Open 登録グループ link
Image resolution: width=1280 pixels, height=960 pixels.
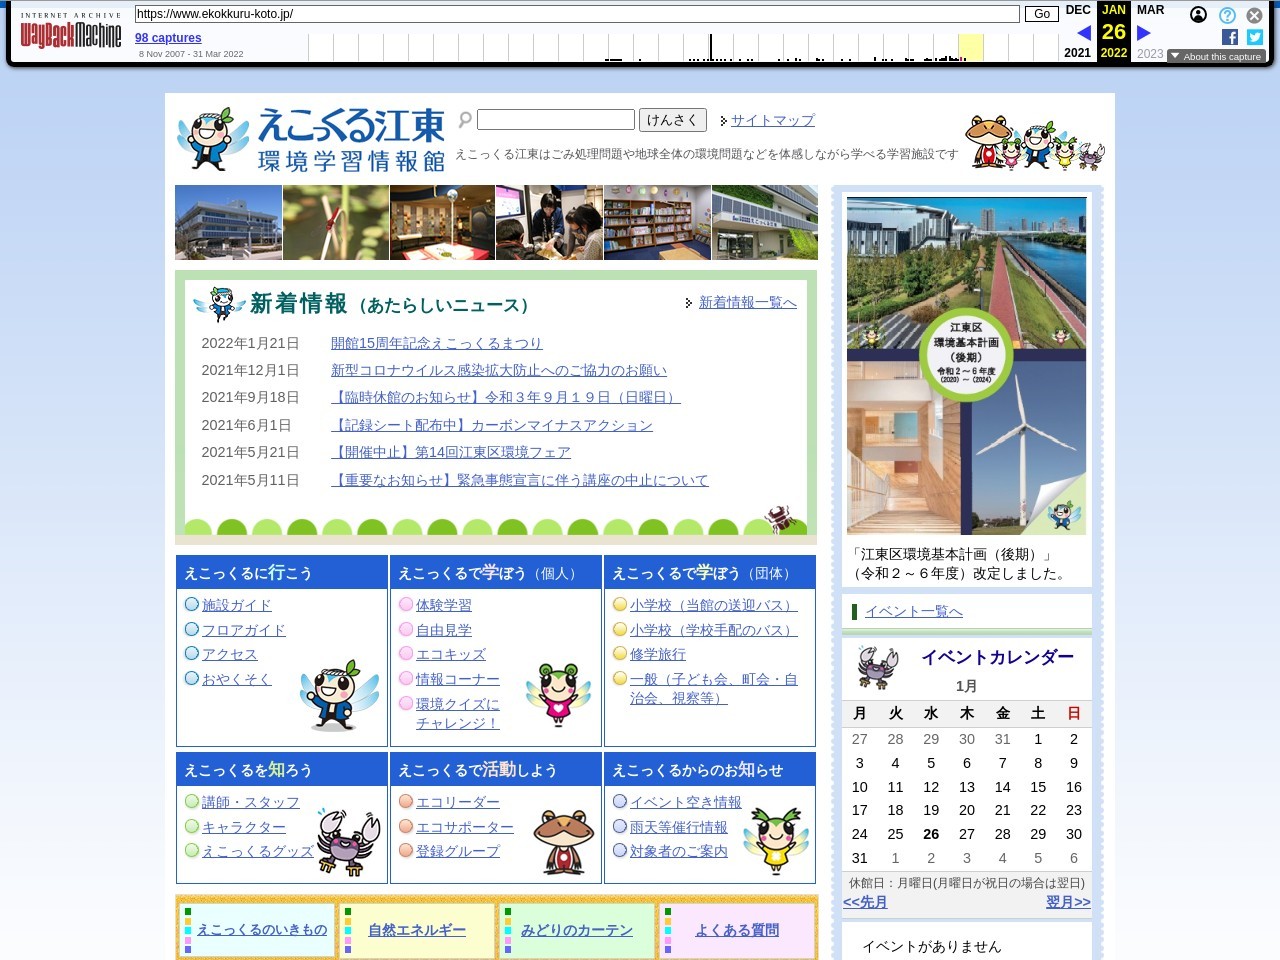coord(458,851)
